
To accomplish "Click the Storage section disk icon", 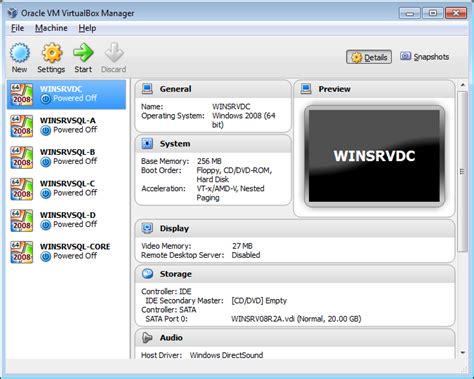I will click(147, 274).
